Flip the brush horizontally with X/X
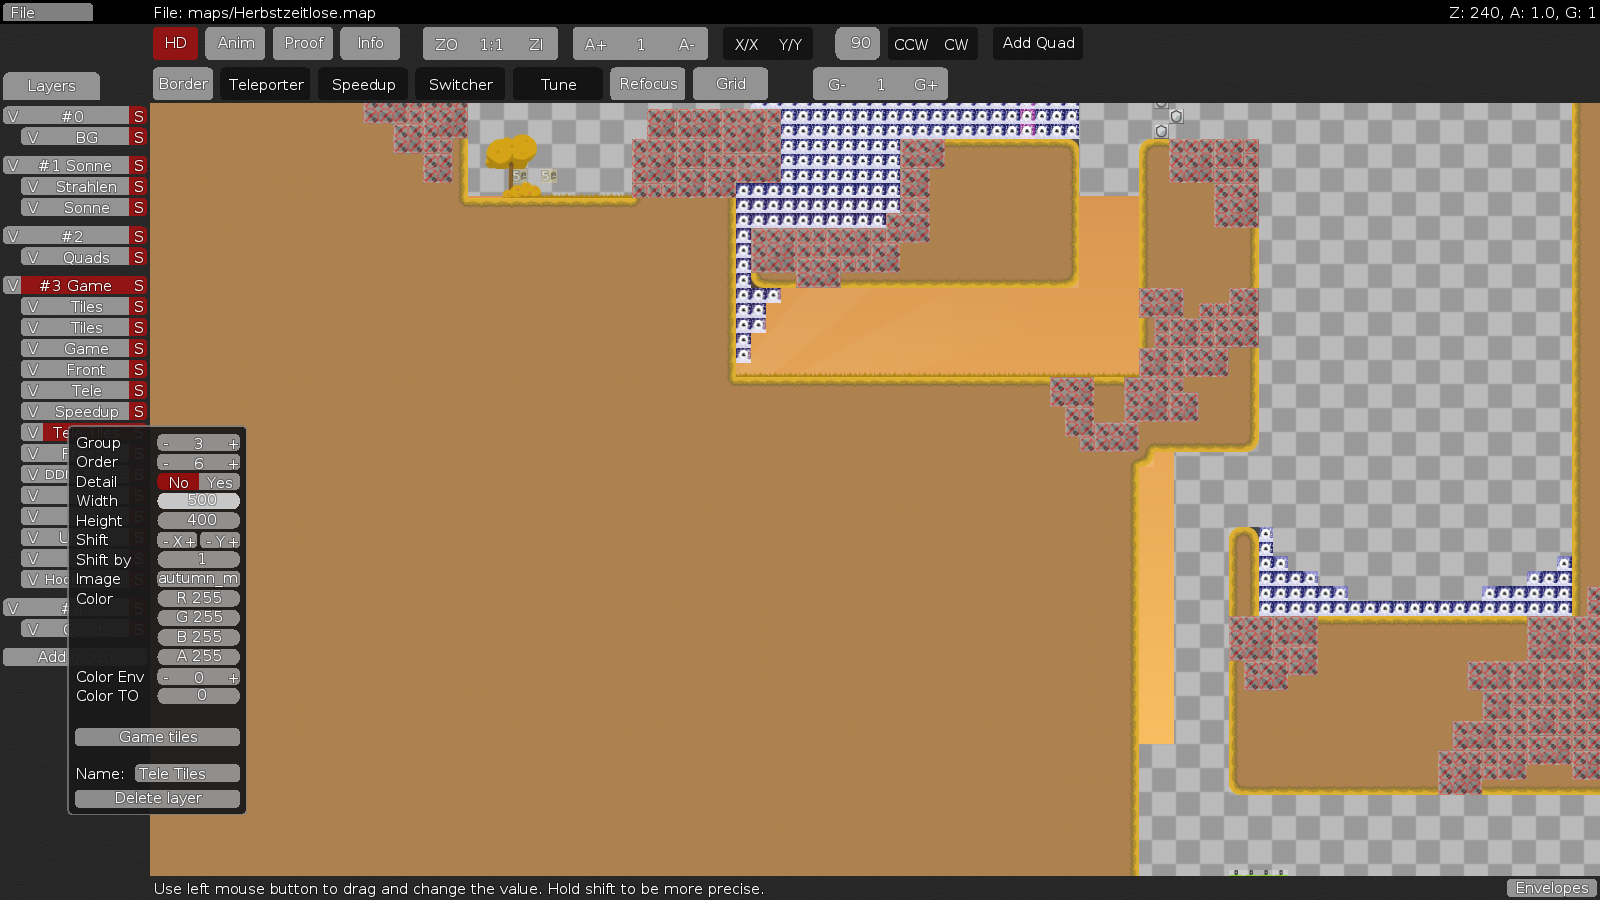Image resolution: width=1600 pixels, height=900 pixels. pyautogui.click(x=746, y=44)
